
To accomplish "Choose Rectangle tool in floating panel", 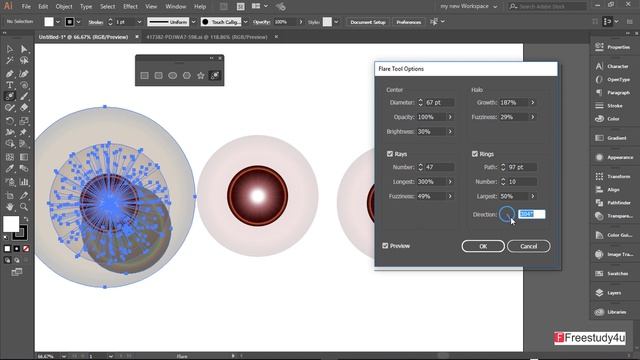I will pyautogui.click(x=144, y=76).
